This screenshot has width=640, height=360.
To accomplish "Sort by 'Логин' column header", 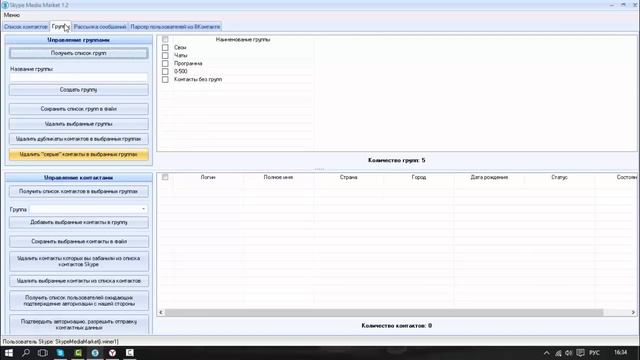I will (x=208, y=177).
